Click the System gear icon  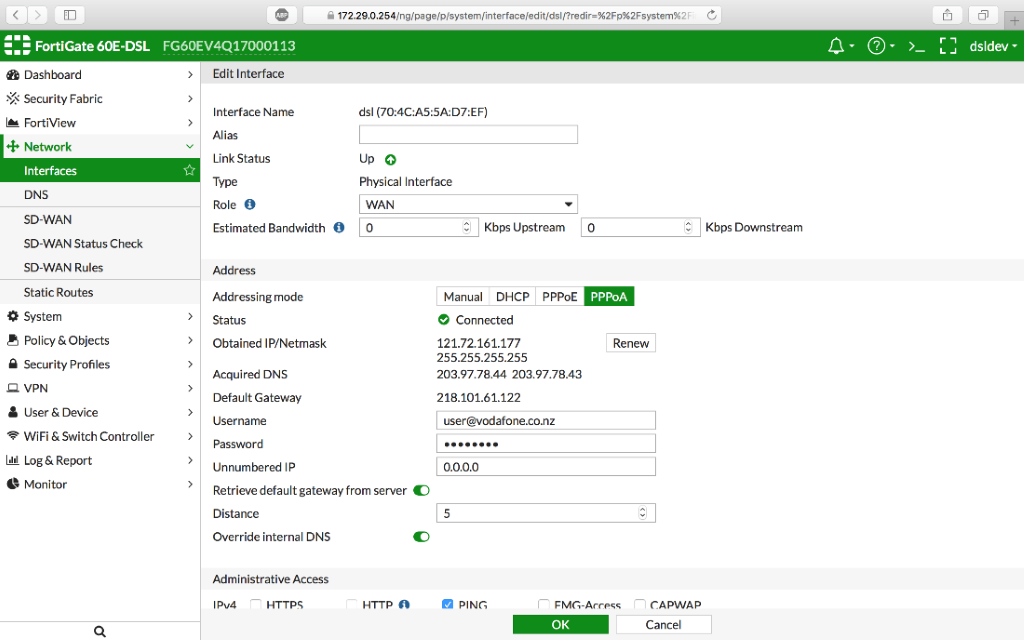(x=12, y=316)
